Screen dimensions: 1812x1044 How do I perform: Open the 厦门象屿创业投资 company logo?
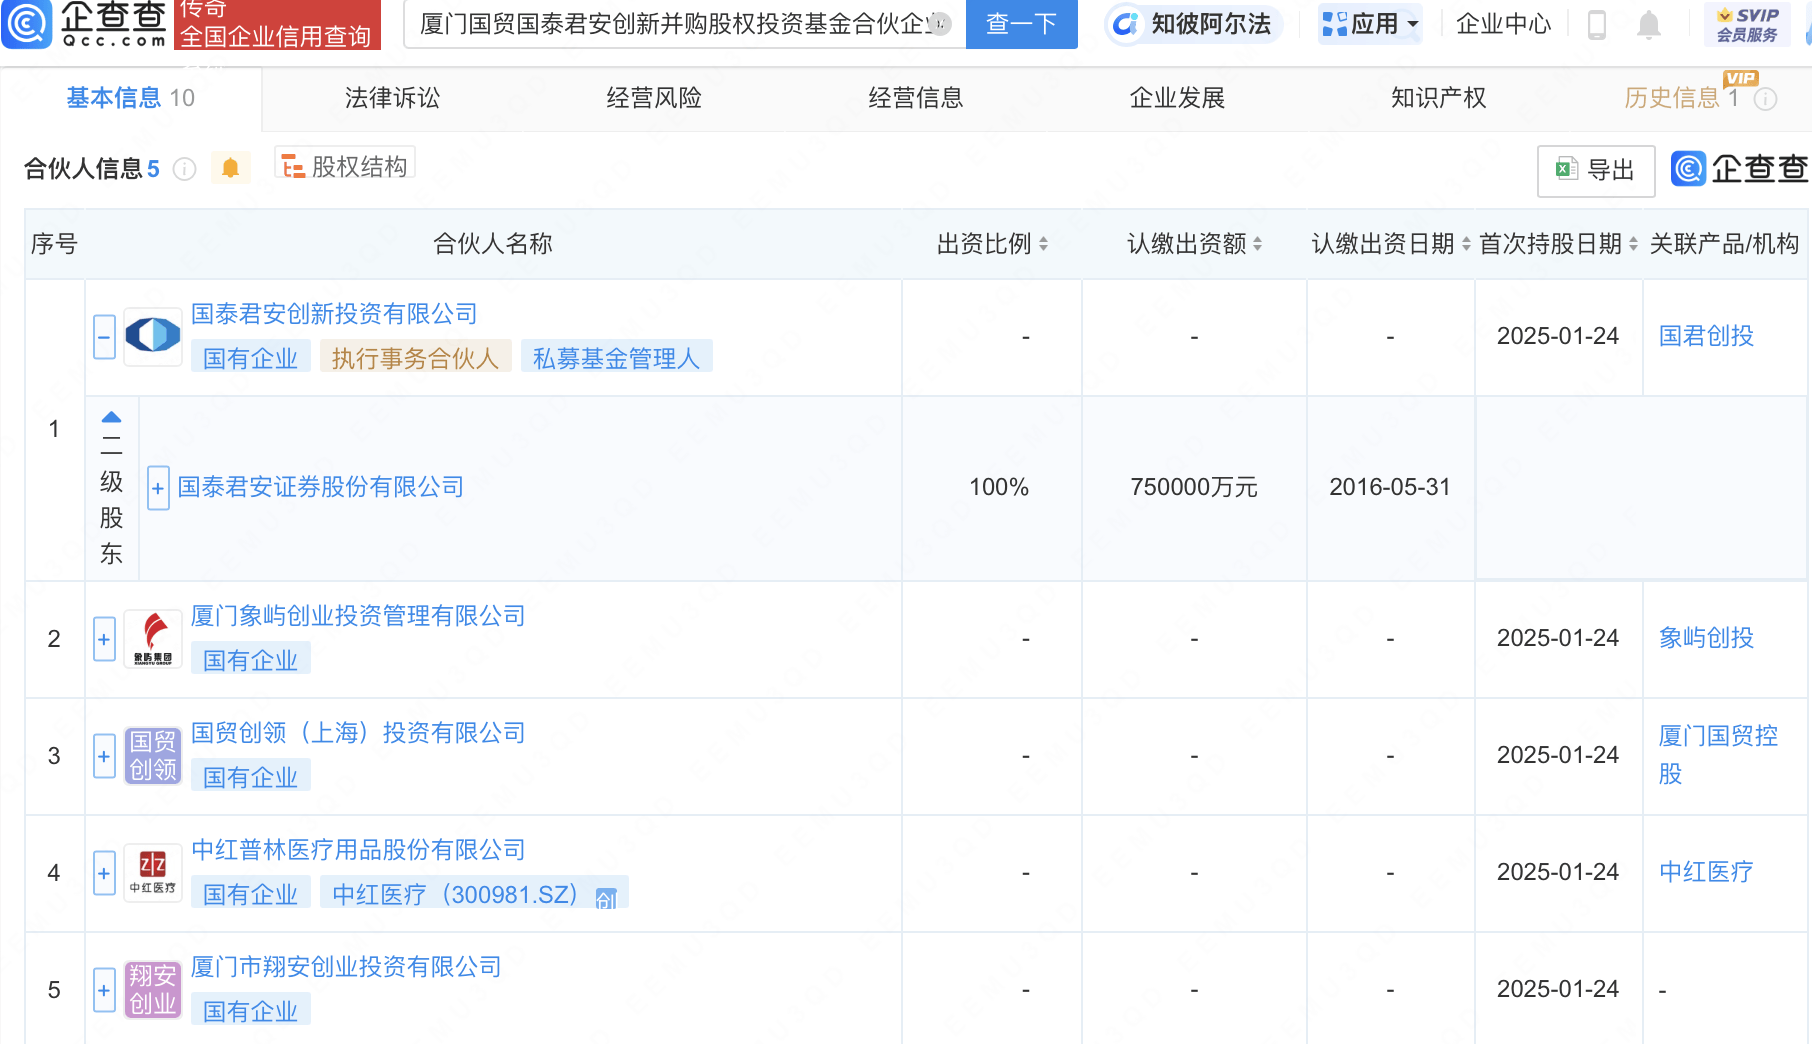153,638
